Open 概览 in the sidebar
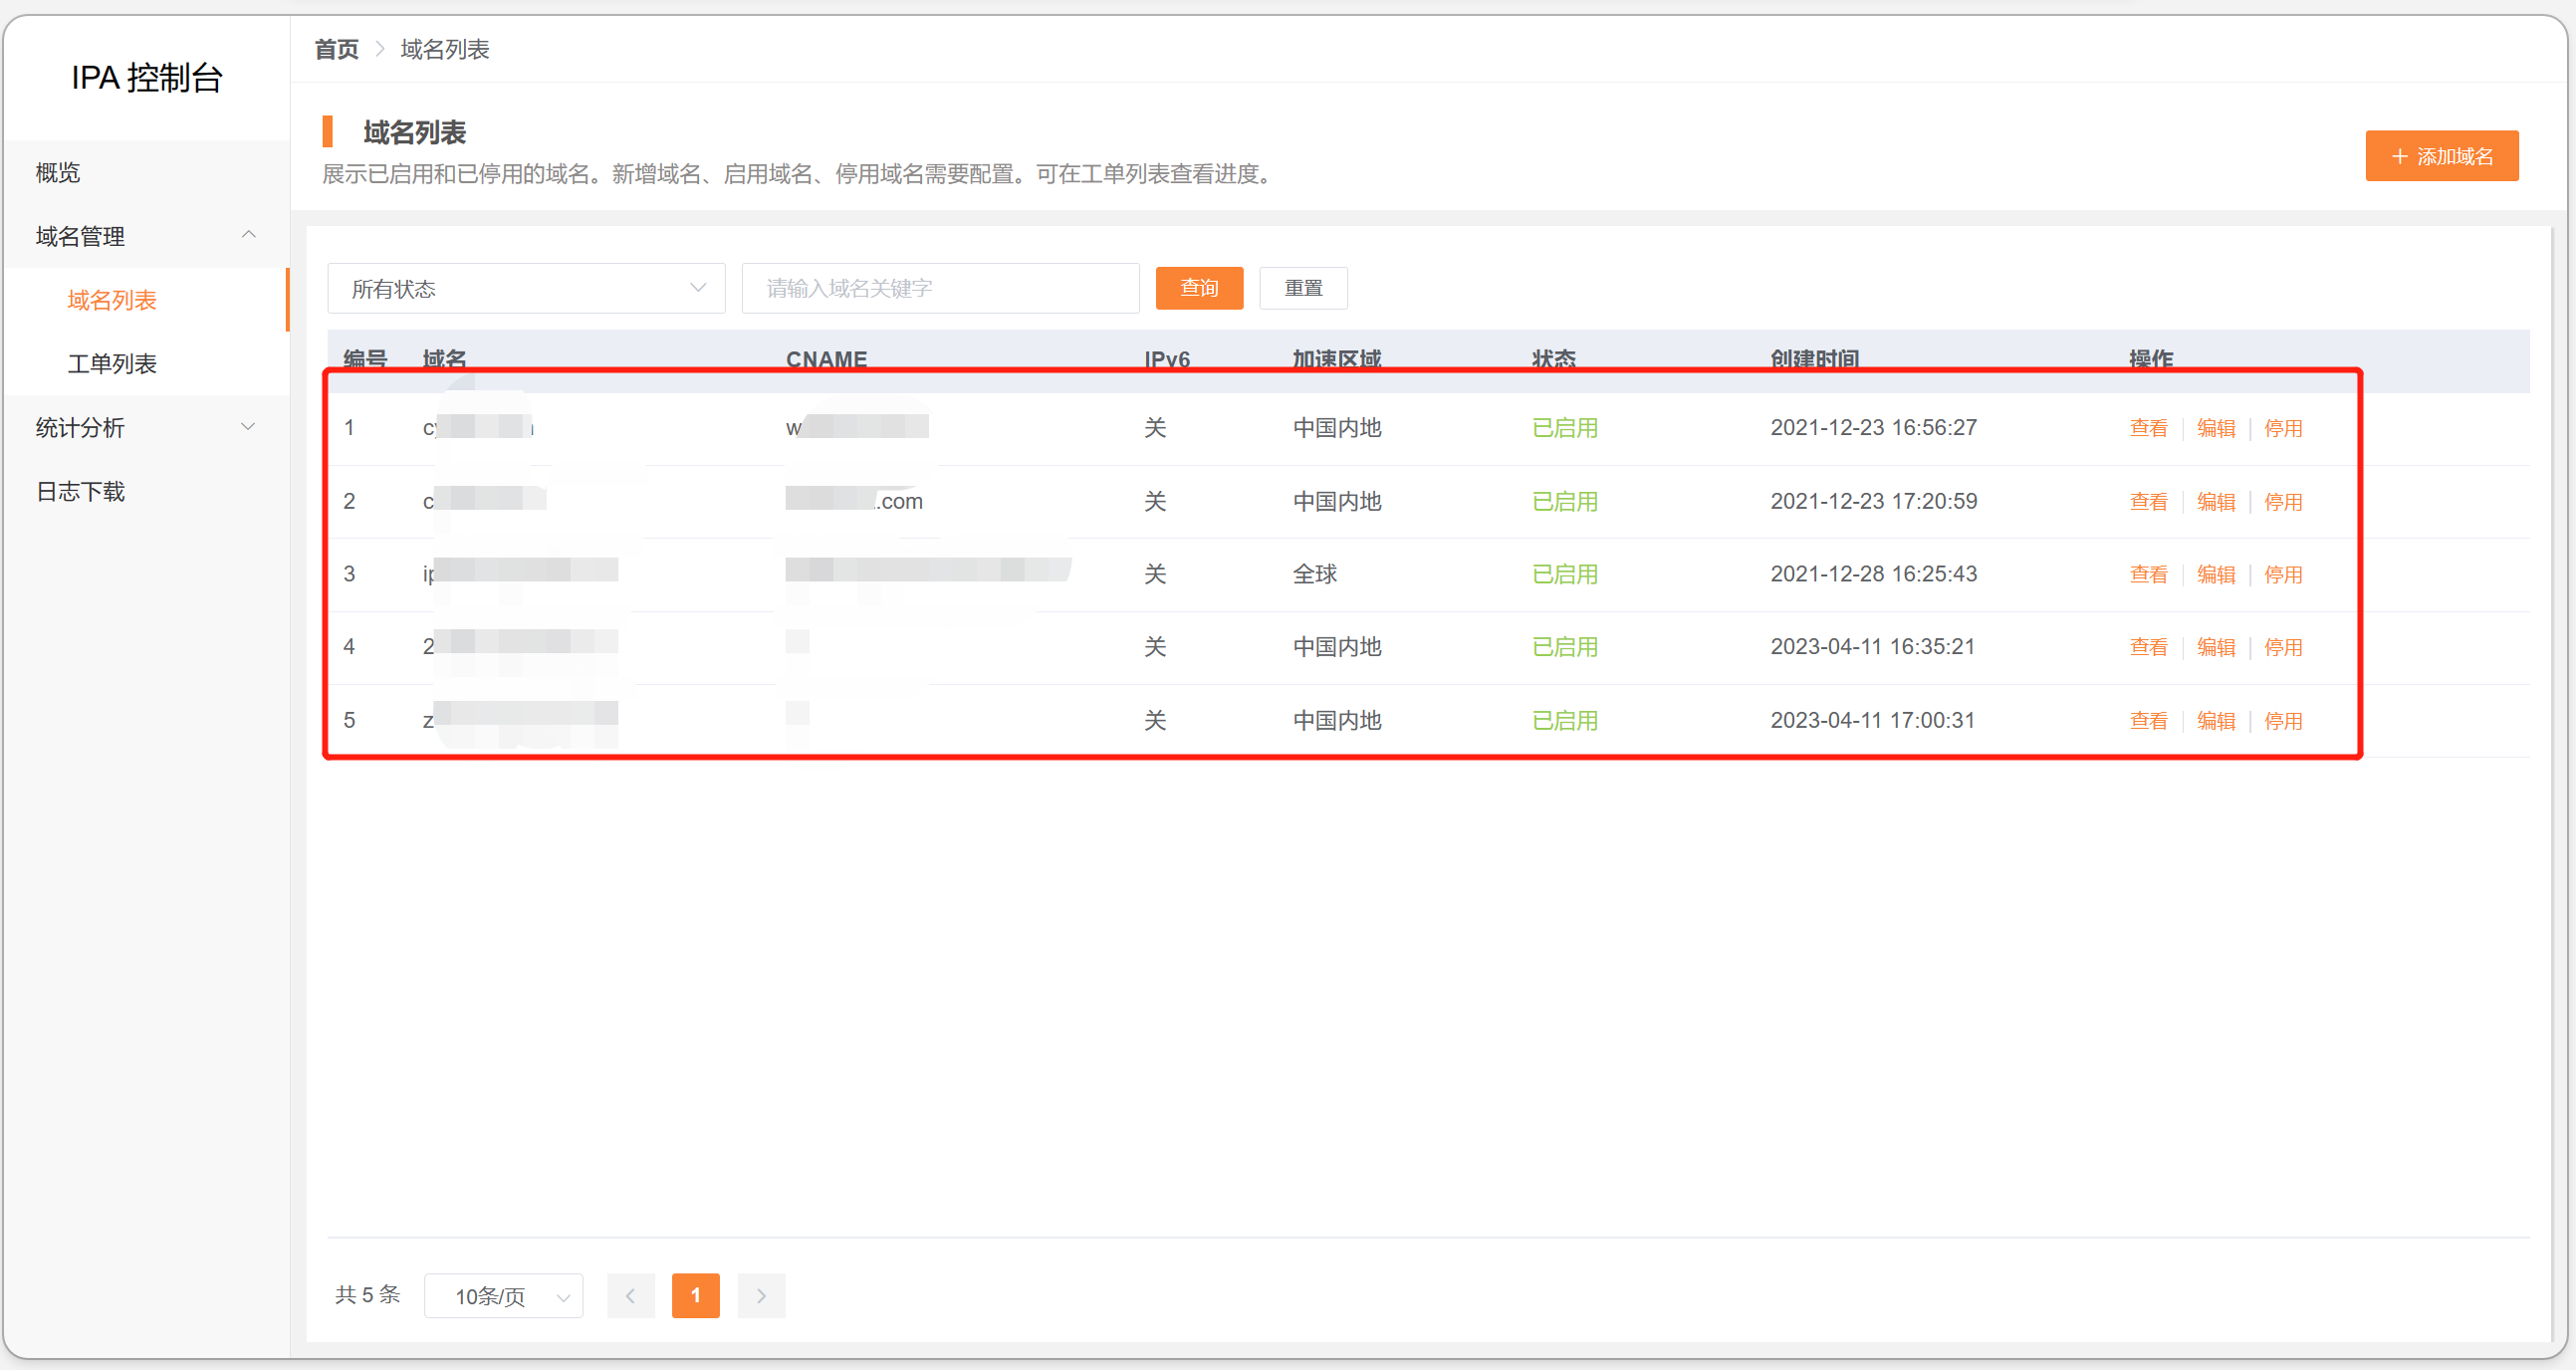The width and height of the screenshot is (2576, 1370). coord(58,172)
